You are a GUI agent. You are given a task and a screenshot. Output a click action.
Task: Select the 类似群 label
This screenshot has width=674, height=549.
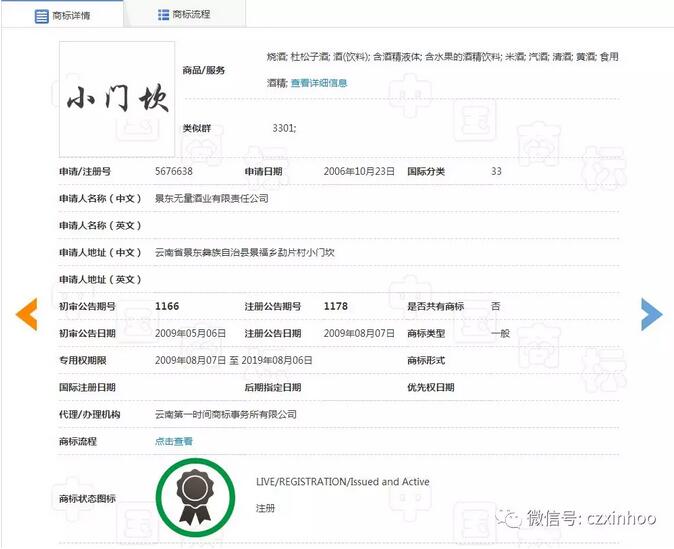pyautogui.click(x=197, y=128)
